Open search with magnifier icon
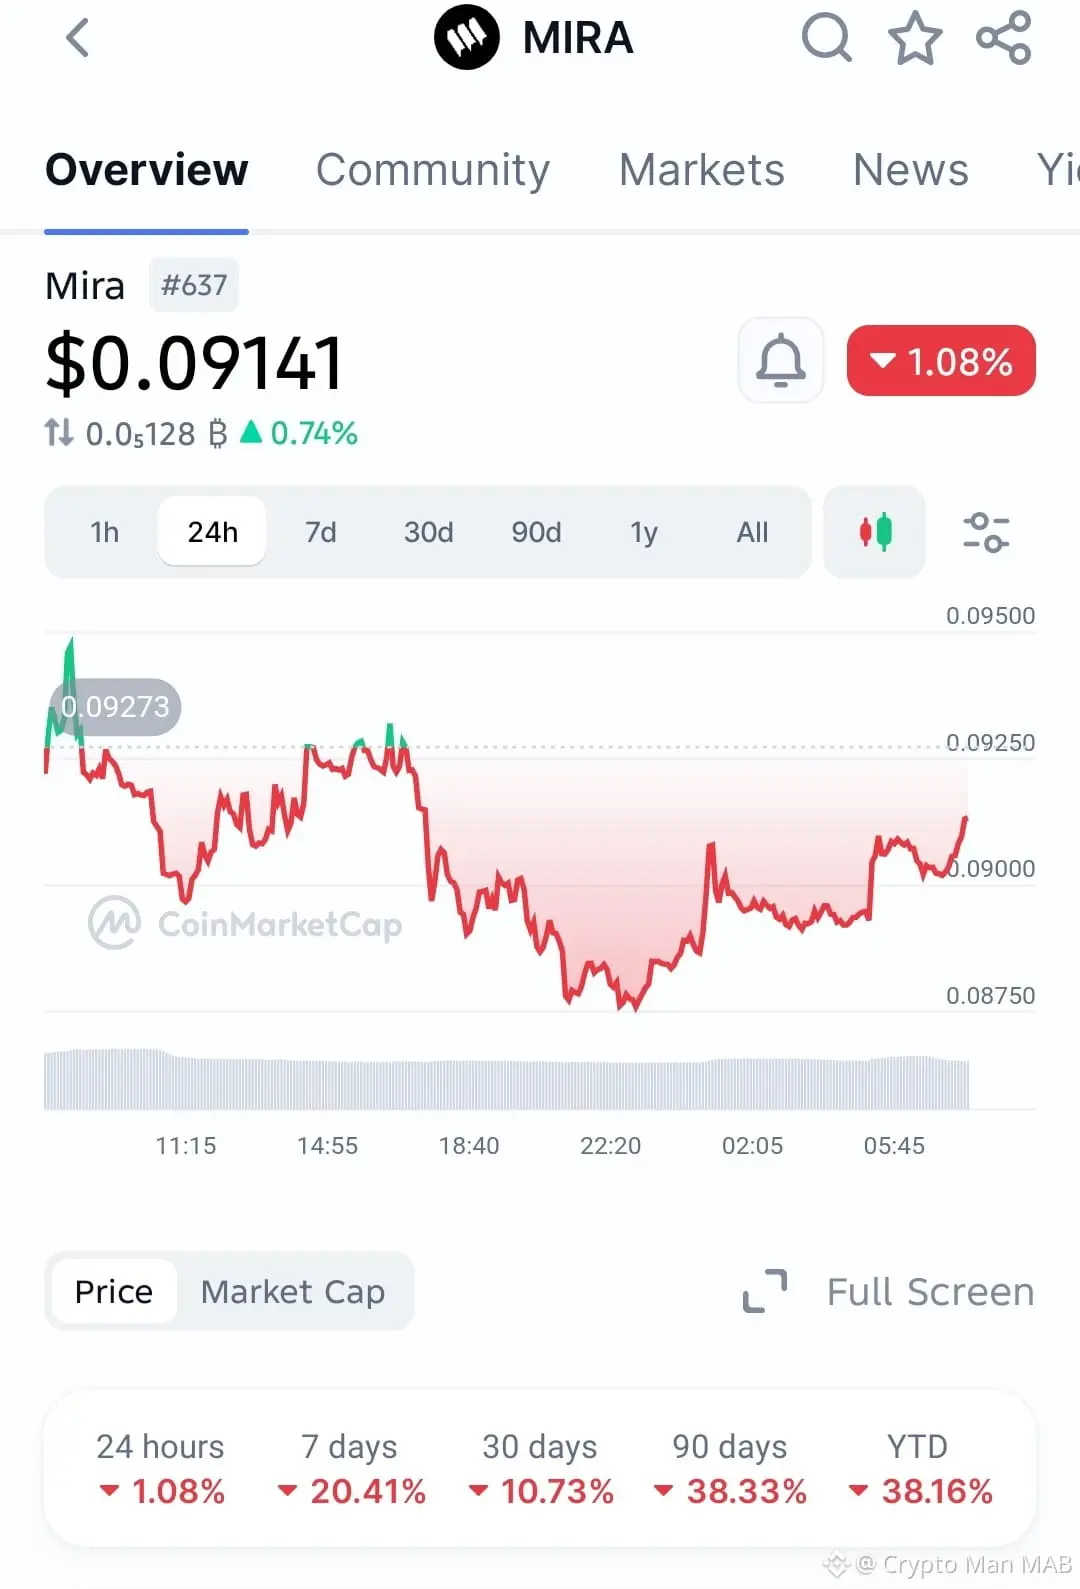The image size is (1080, 1589). 827,38
